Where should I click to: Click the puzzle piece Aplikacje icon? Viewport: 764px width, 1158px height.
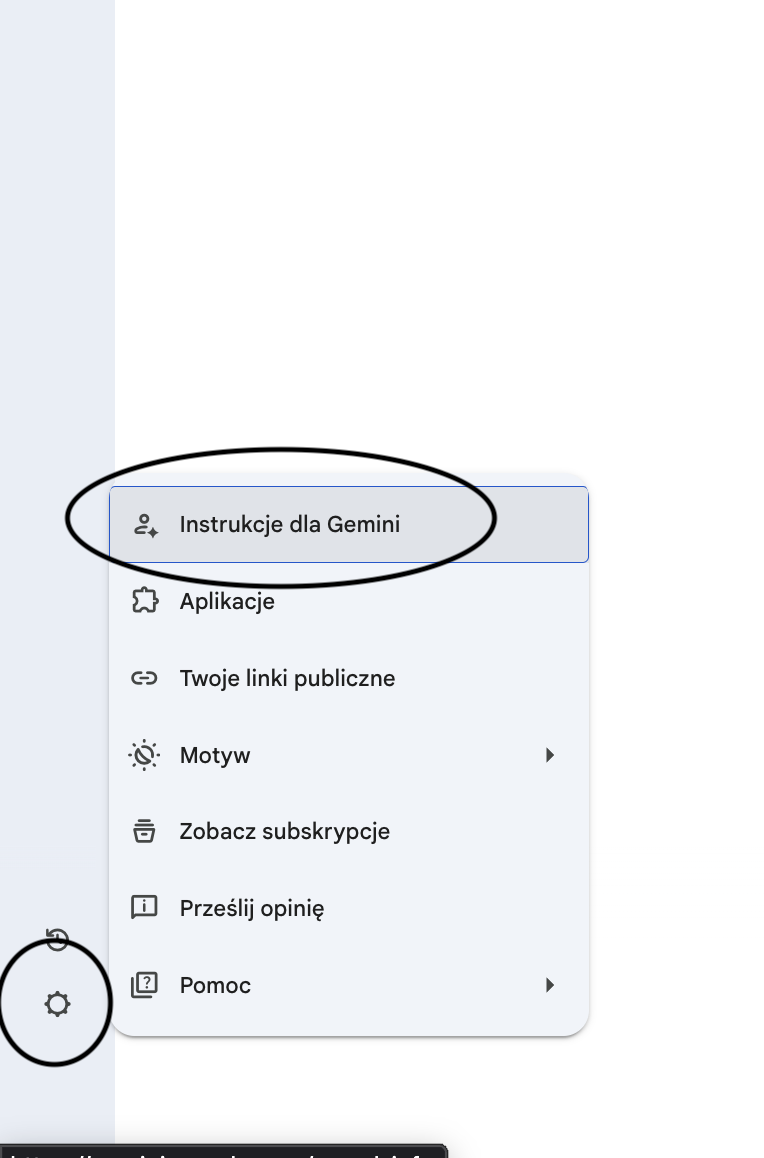[x=145, y=601]
